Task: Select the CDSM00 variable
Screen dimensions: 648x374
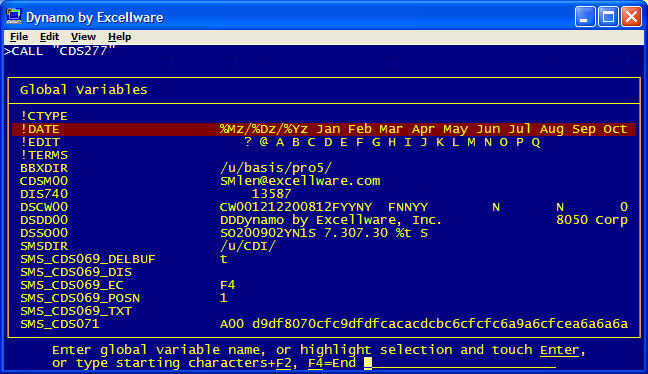Action: pos(44,181)
